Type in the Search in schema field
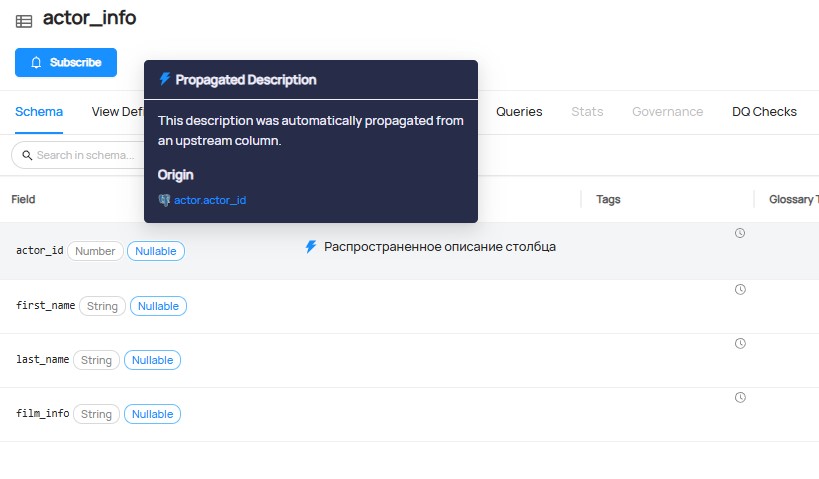This screenshot has height=479, width=819. click(85, 155)
